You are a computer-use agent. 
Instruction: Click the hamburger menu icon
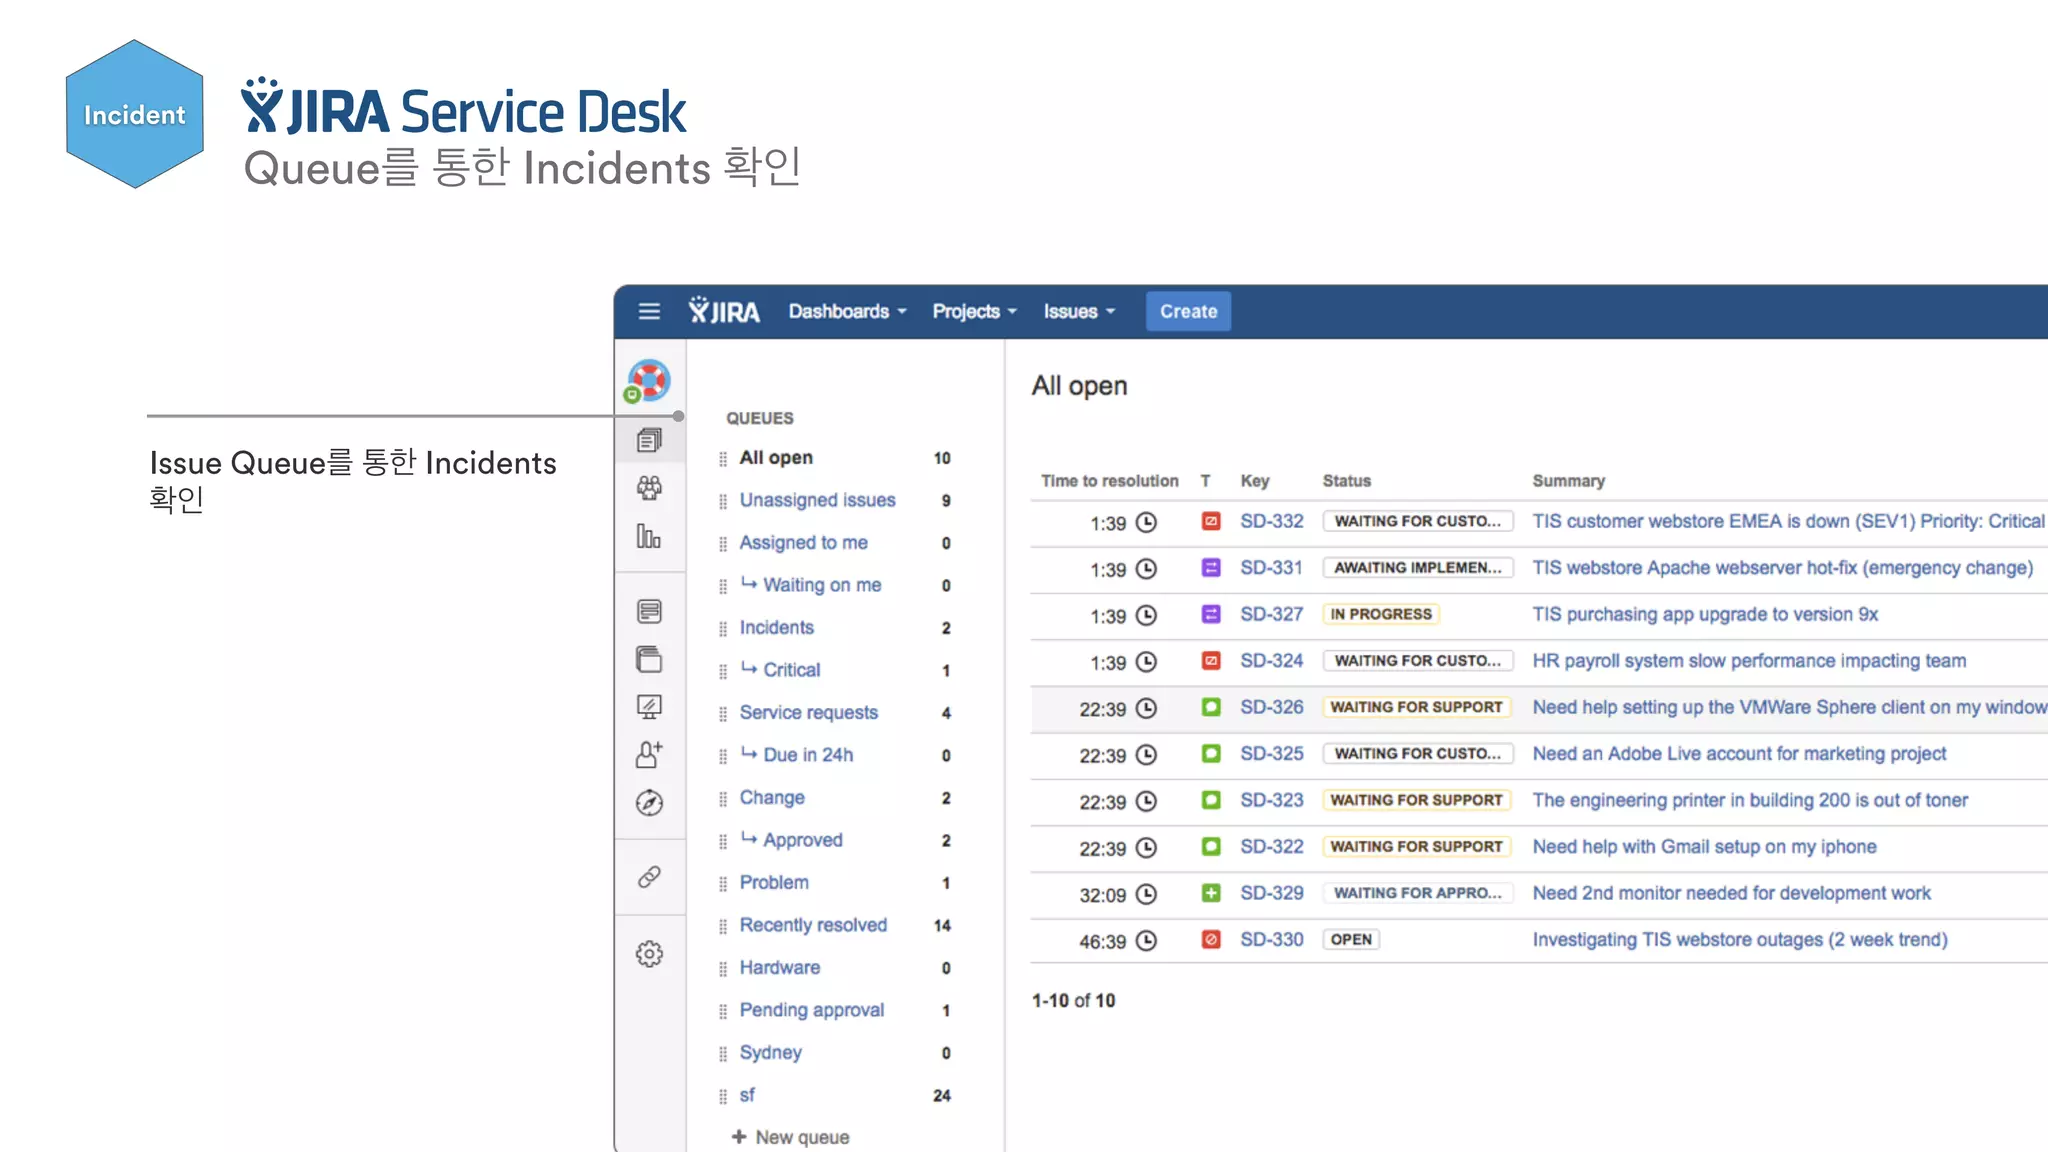pyautogui.click(x=649, y=311)
